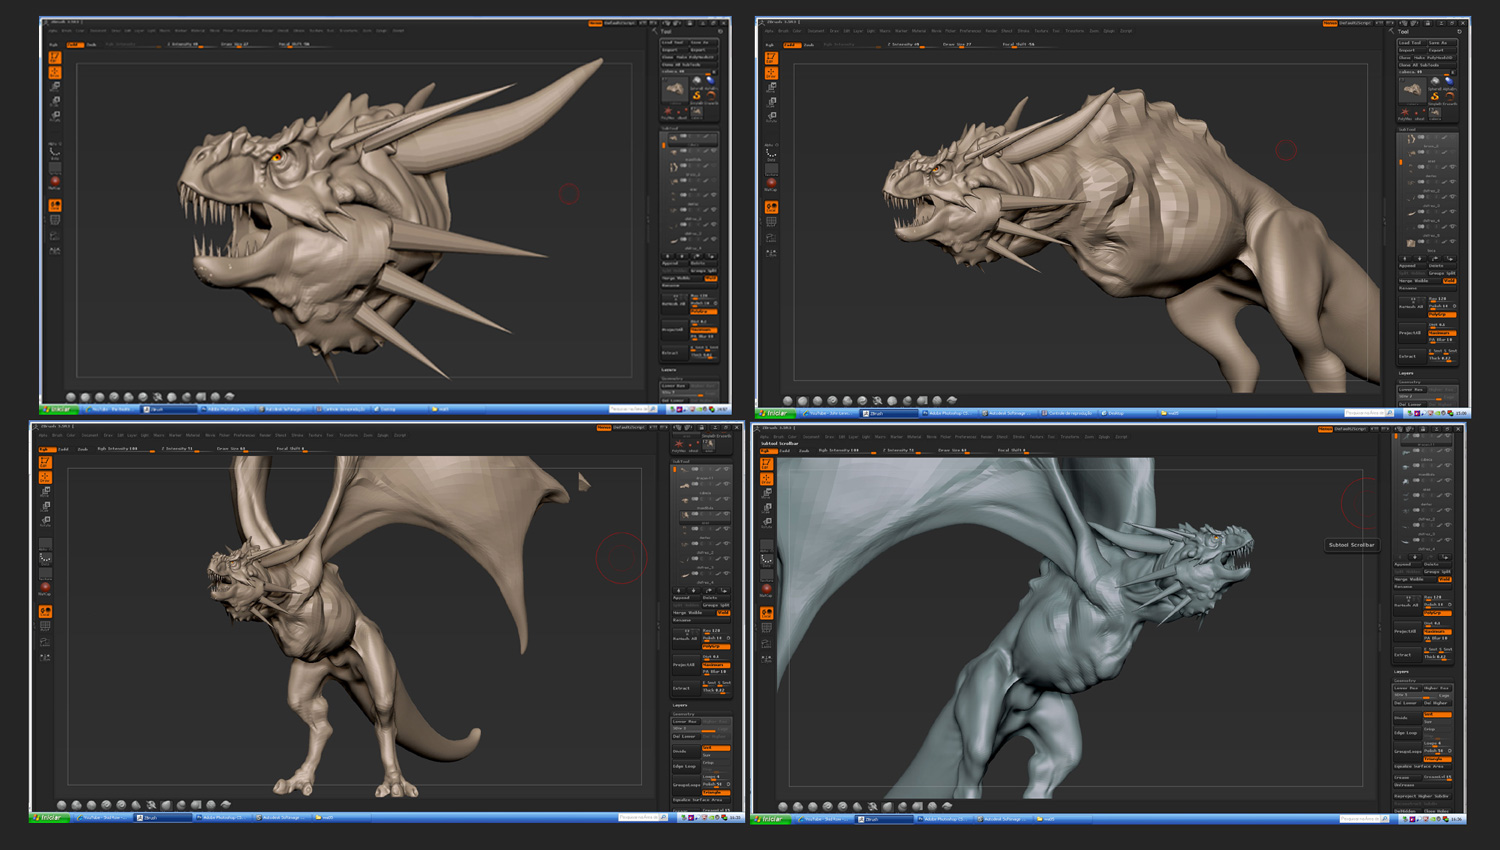This screenshot has height=850, width=1500.
Task: Choose the first brush sphere in the bottom-left window's shelf
Action: (61, 805)
